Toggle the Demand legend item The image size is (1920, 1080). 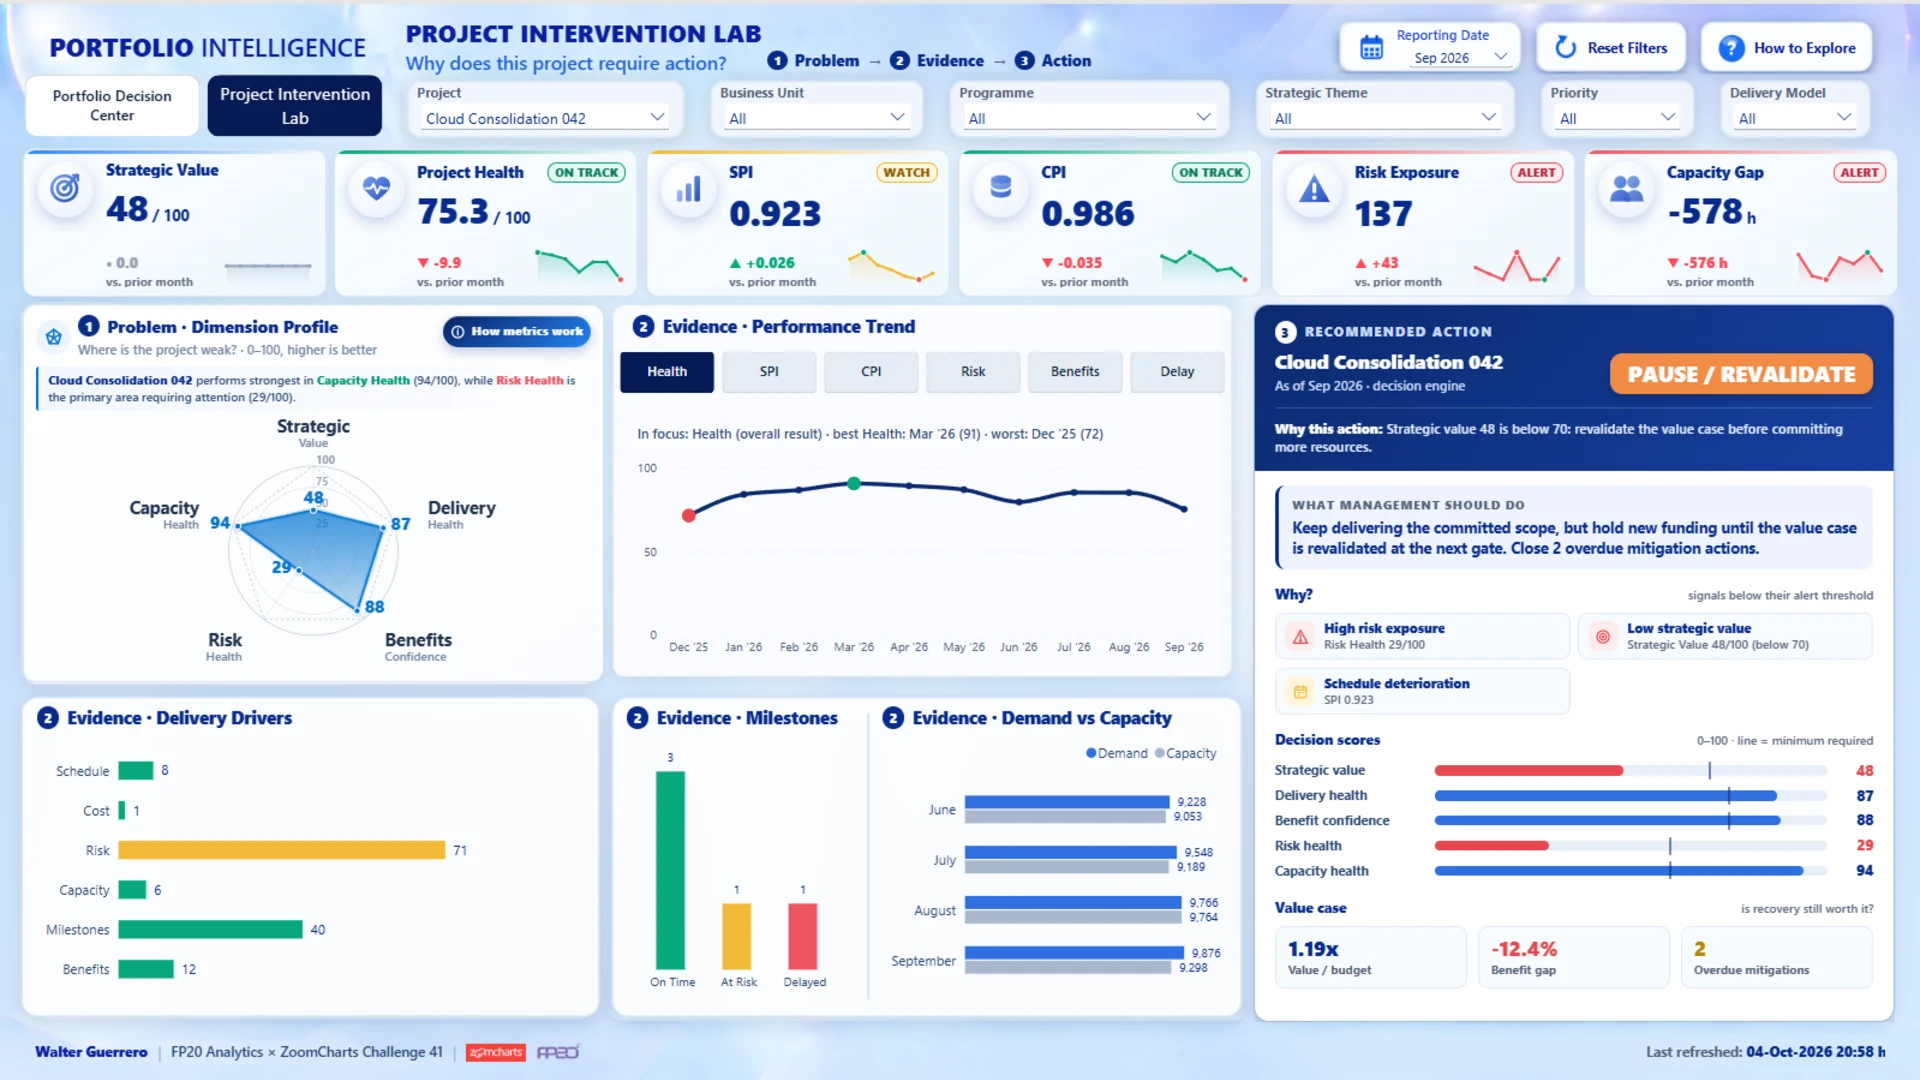1117,753
